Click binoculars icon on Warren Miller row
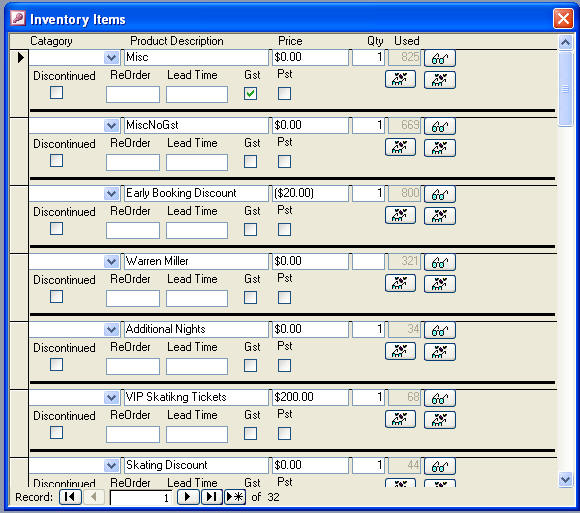Image resolution: width=580 pixels, height=513 pixels. 439,262
